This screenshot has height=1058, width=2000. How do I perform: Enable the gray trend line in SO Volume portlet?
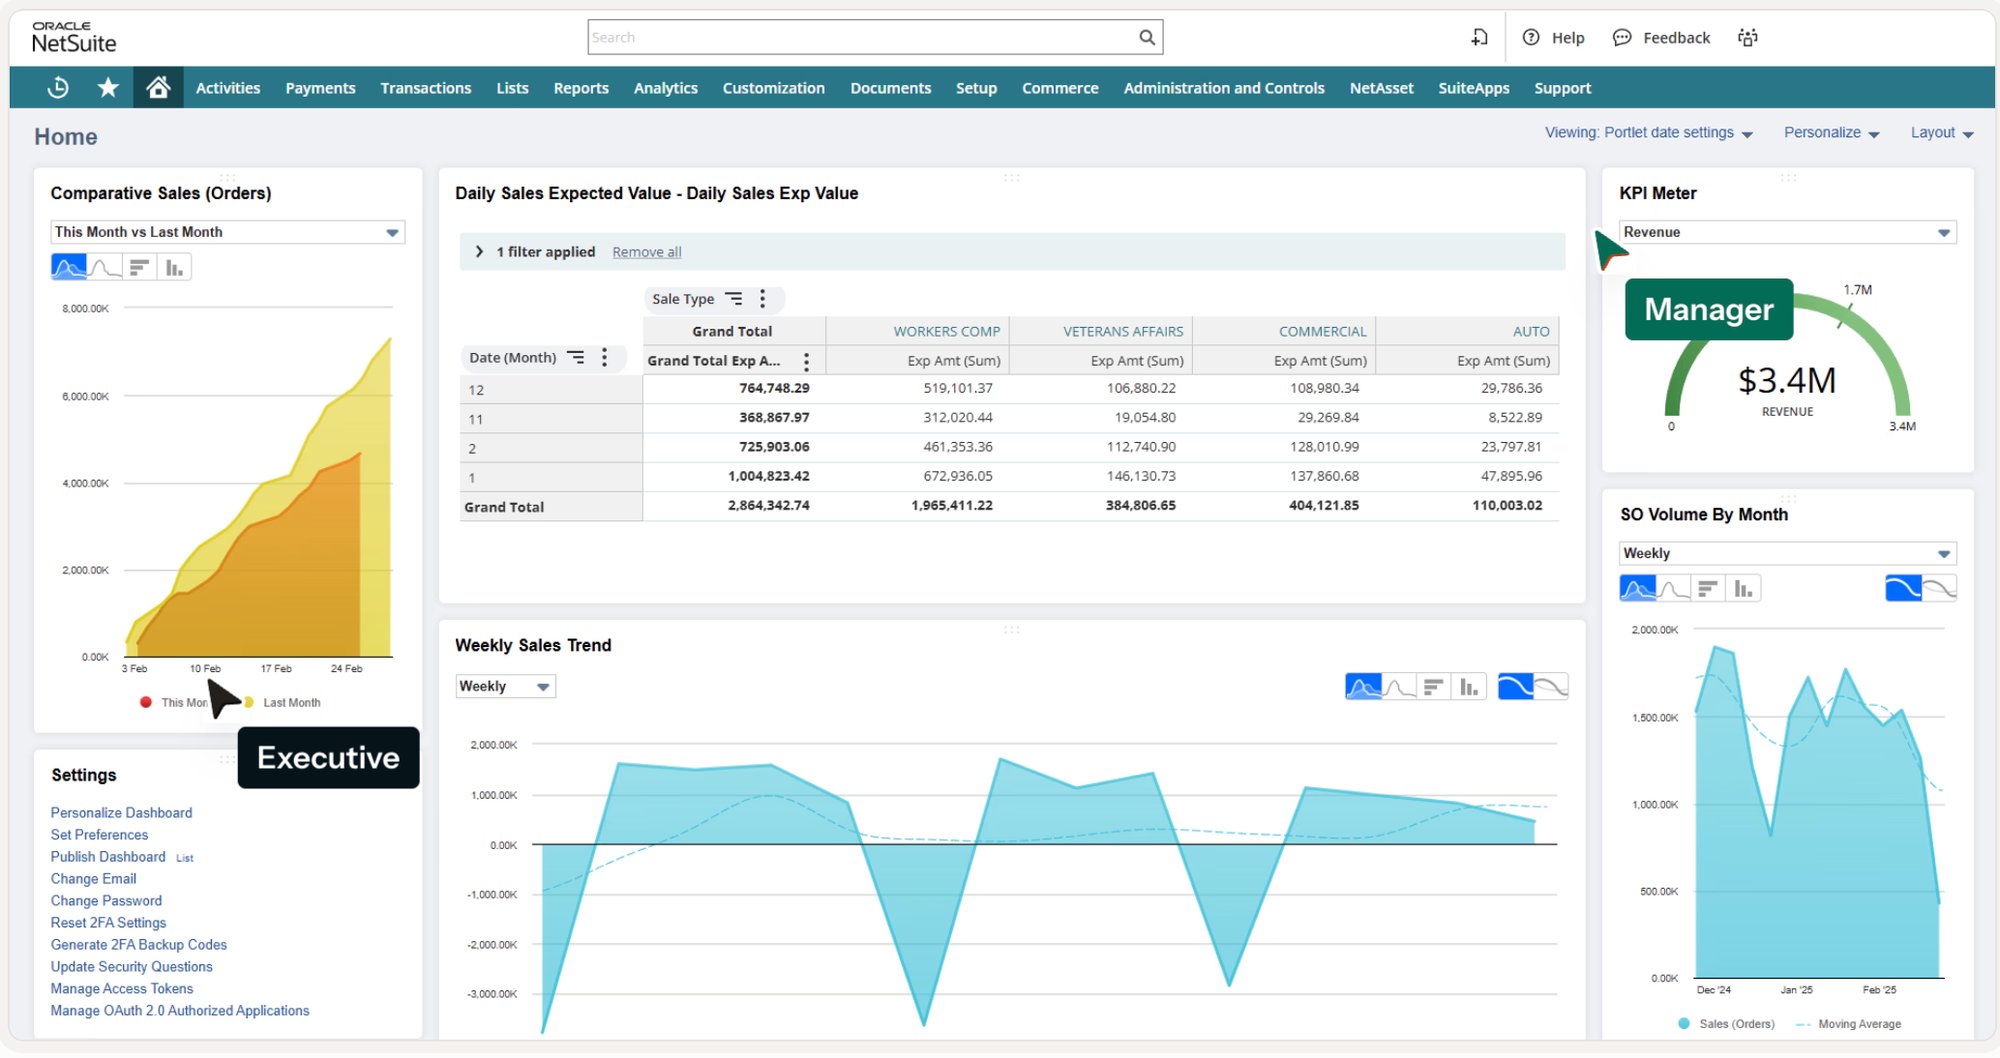click(1940, 588)
